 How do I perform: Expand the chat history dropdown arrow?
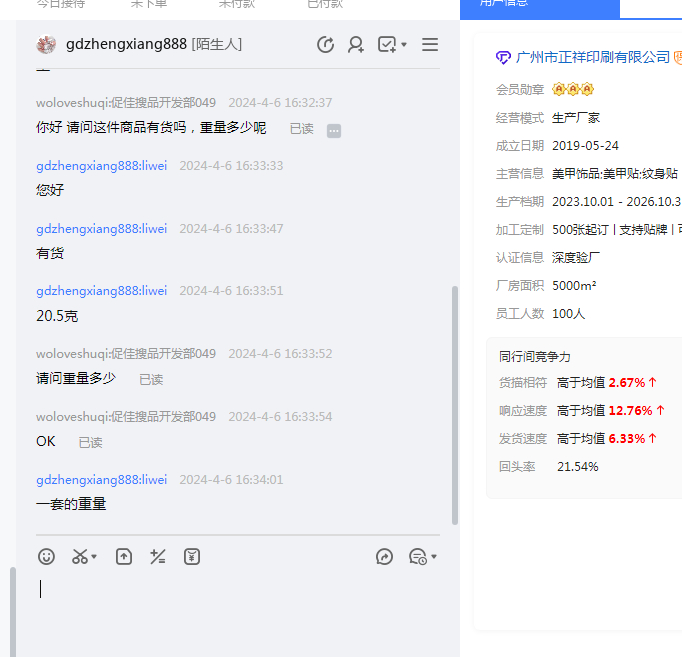(434, 557)
